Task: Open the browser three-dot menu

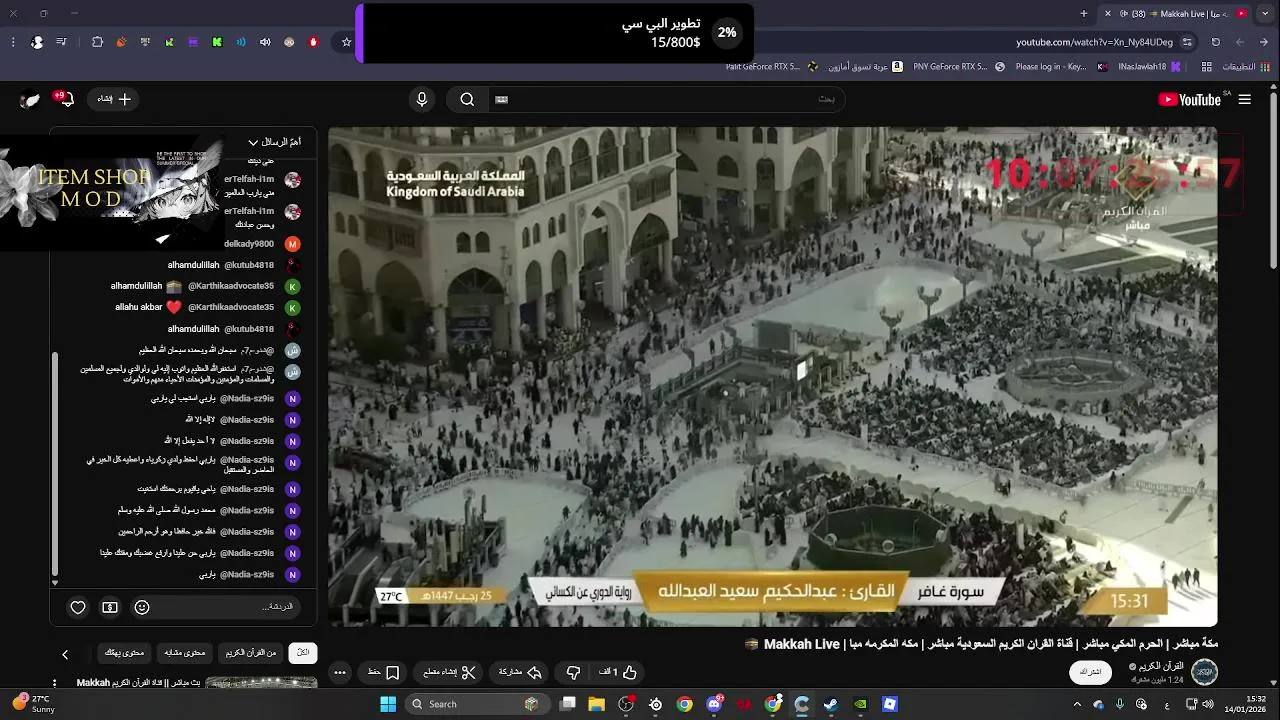Action: [x=13, y=42]
